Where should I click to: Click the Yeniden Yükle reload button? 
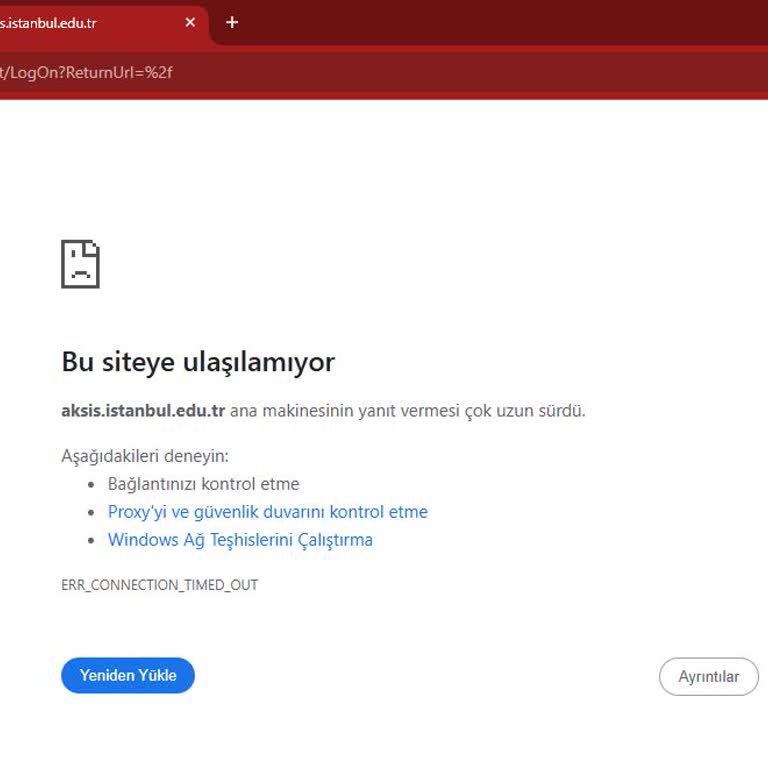tap(128, 675)
